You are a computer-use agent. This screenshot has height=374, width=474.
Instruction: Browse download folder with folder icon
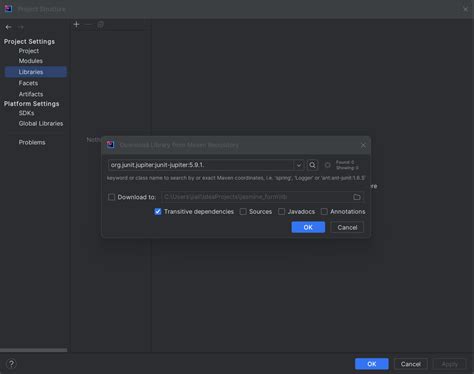click(357, 197)
